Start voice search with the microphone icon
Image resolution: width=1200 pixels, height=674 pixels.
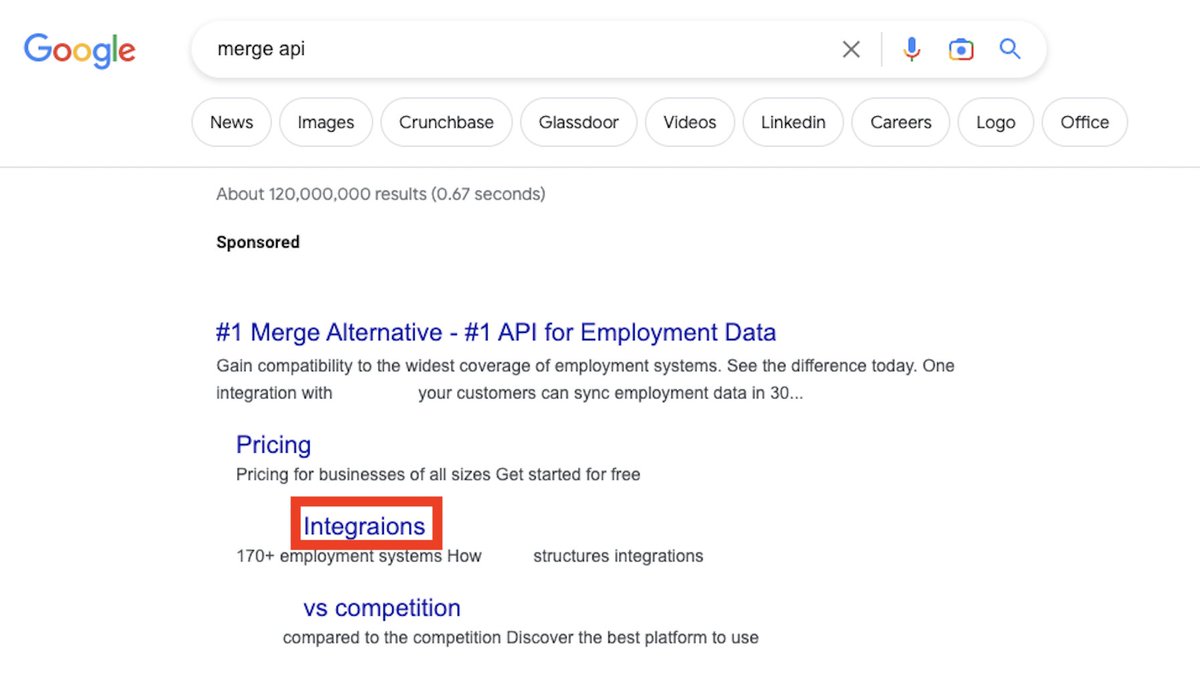911,49
